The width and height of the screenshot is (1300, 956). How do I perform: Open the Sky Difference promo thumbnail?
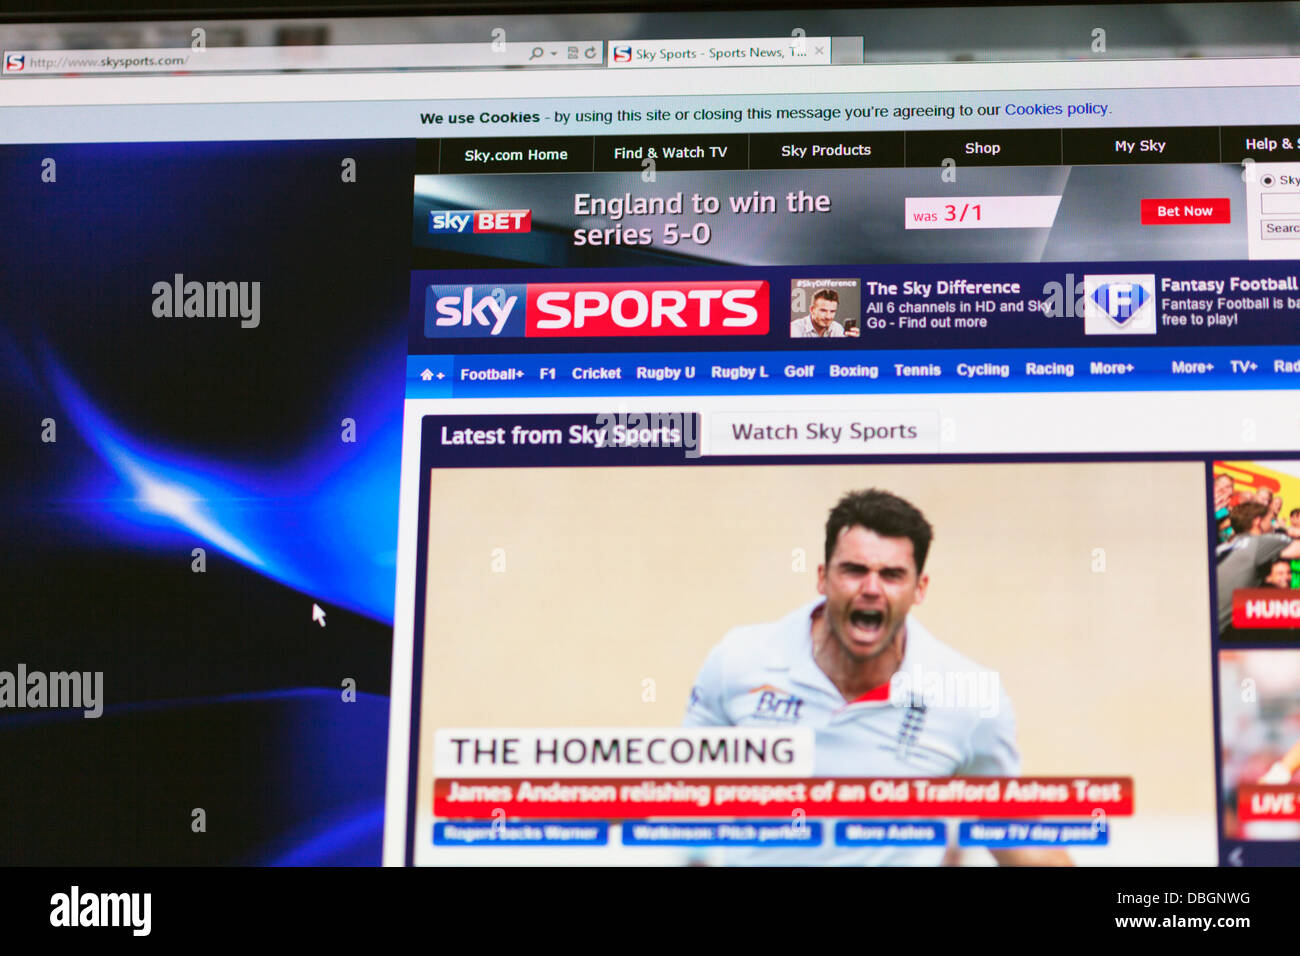click(825, 308)
